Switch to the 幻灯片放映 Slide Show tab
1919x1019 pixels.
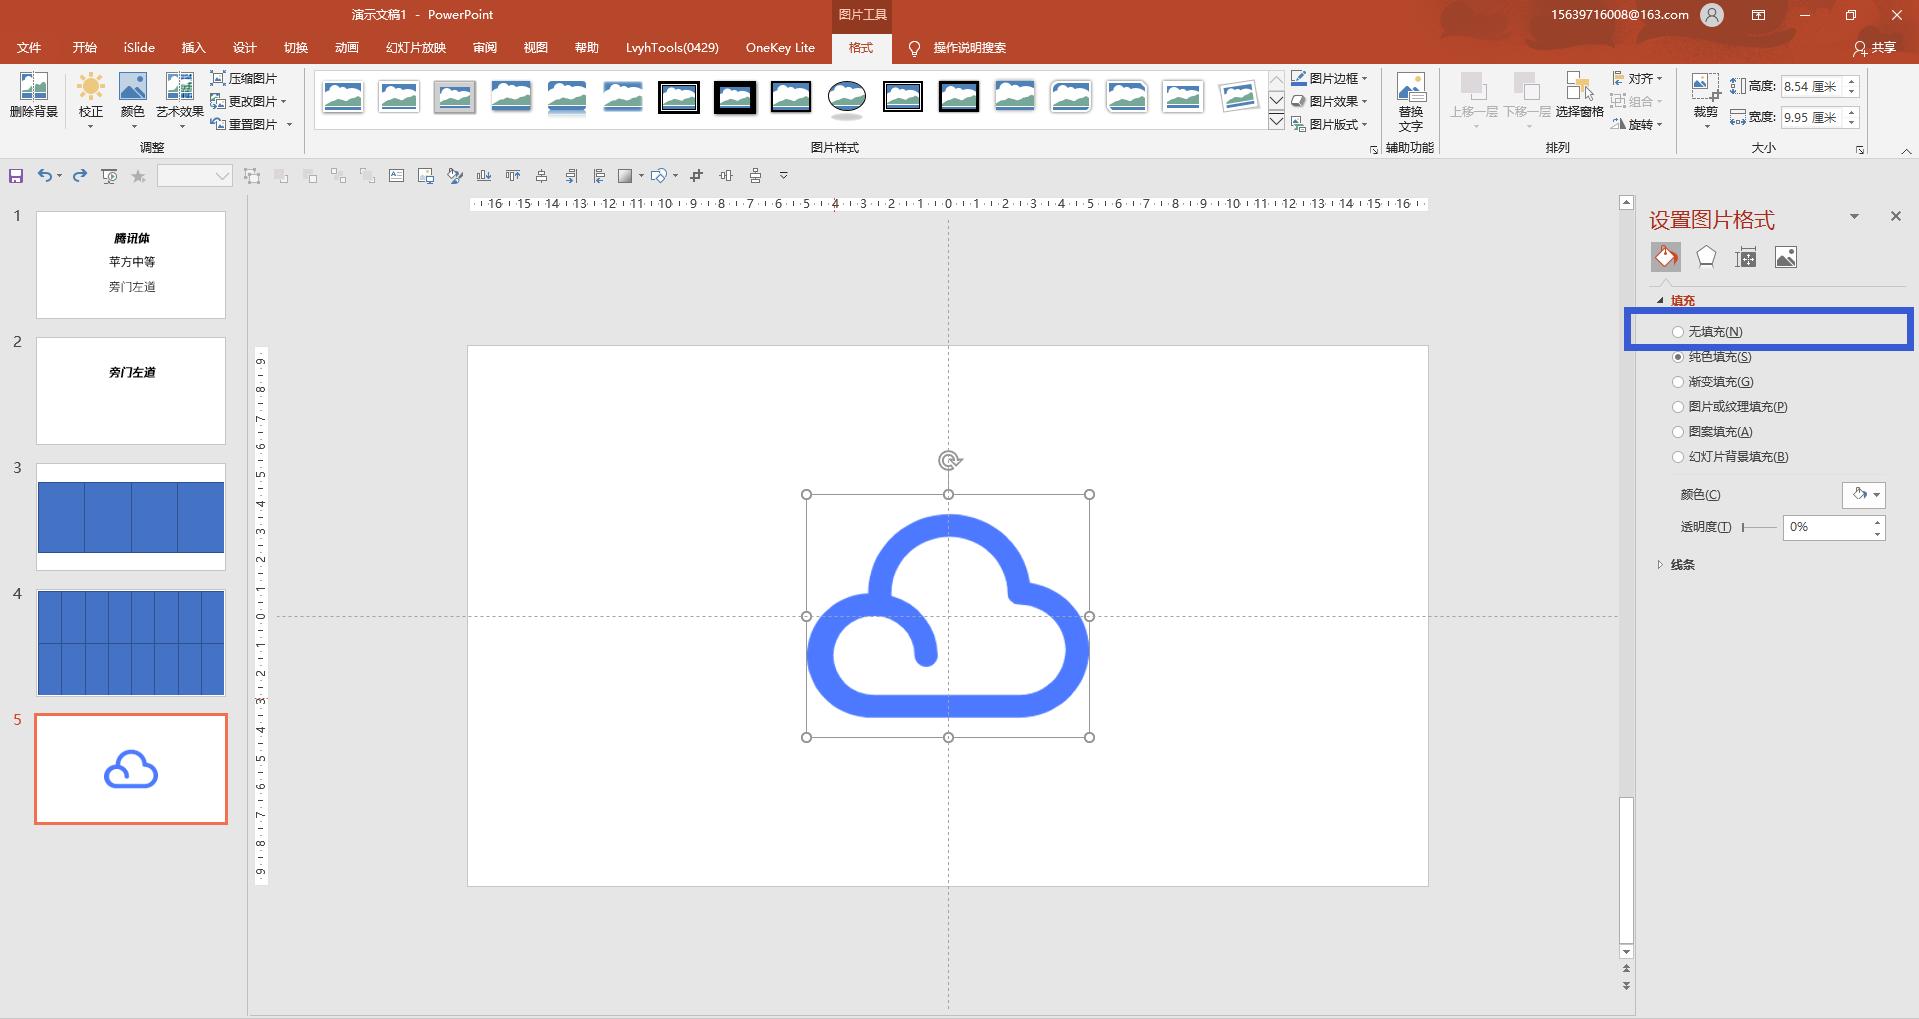pos(416,48)
